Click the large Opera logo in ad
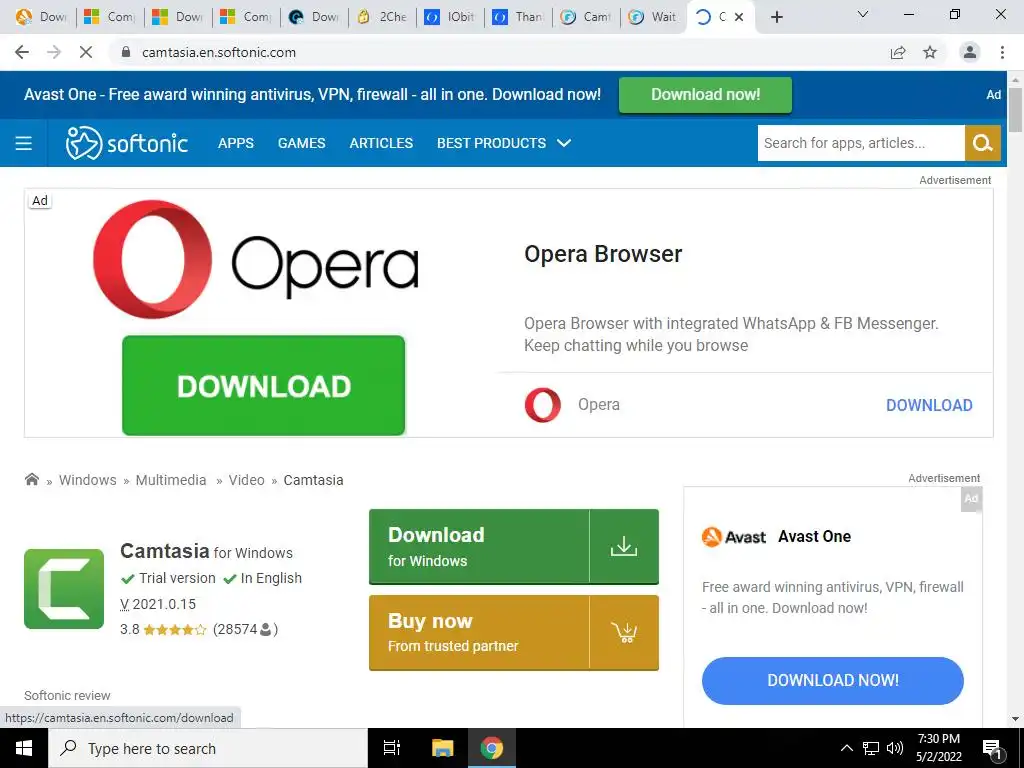Viewport: 1024px width, 768px height. [x=255, y=260]
